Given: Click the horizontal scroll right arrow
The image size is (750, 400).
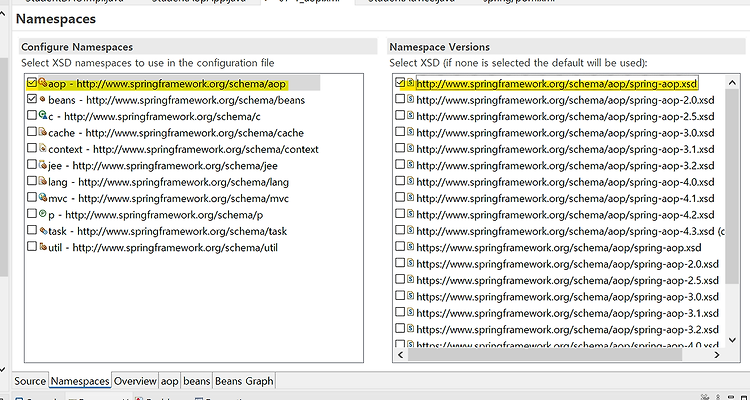Looking at the screenshot, I should tap(717, 355).
